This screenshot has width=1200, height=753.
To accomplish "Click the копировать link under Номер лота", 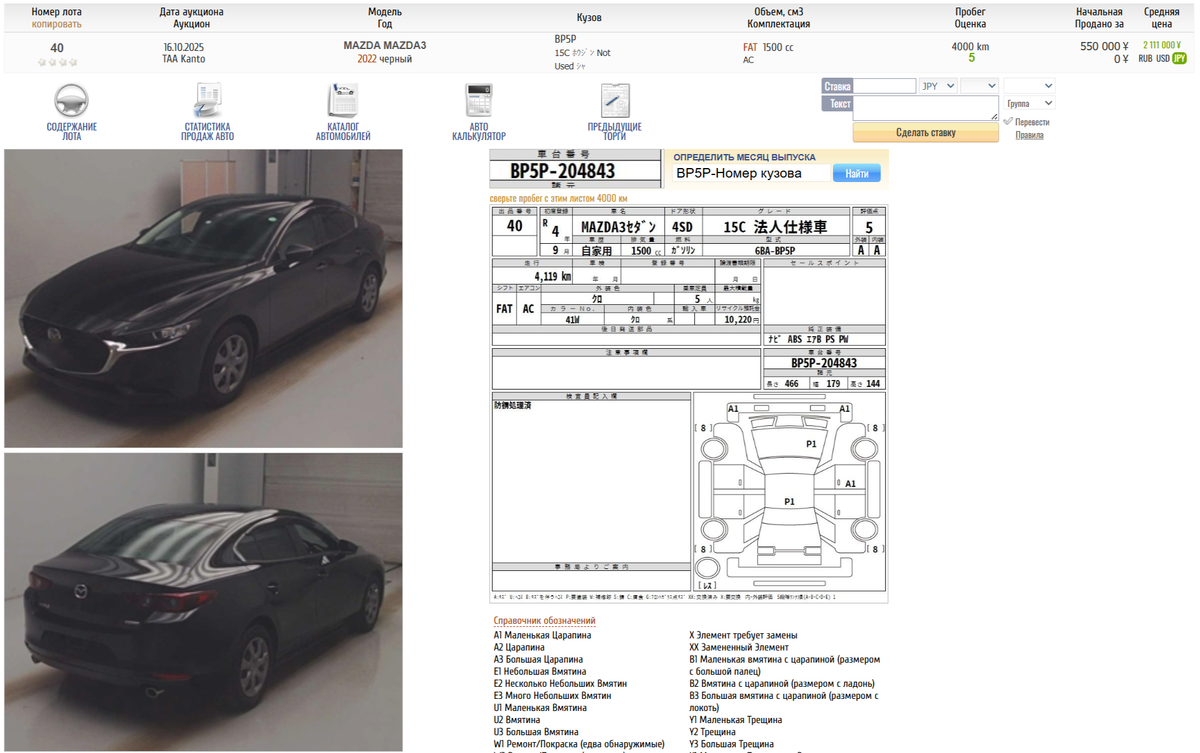I will tap(57, 24).
